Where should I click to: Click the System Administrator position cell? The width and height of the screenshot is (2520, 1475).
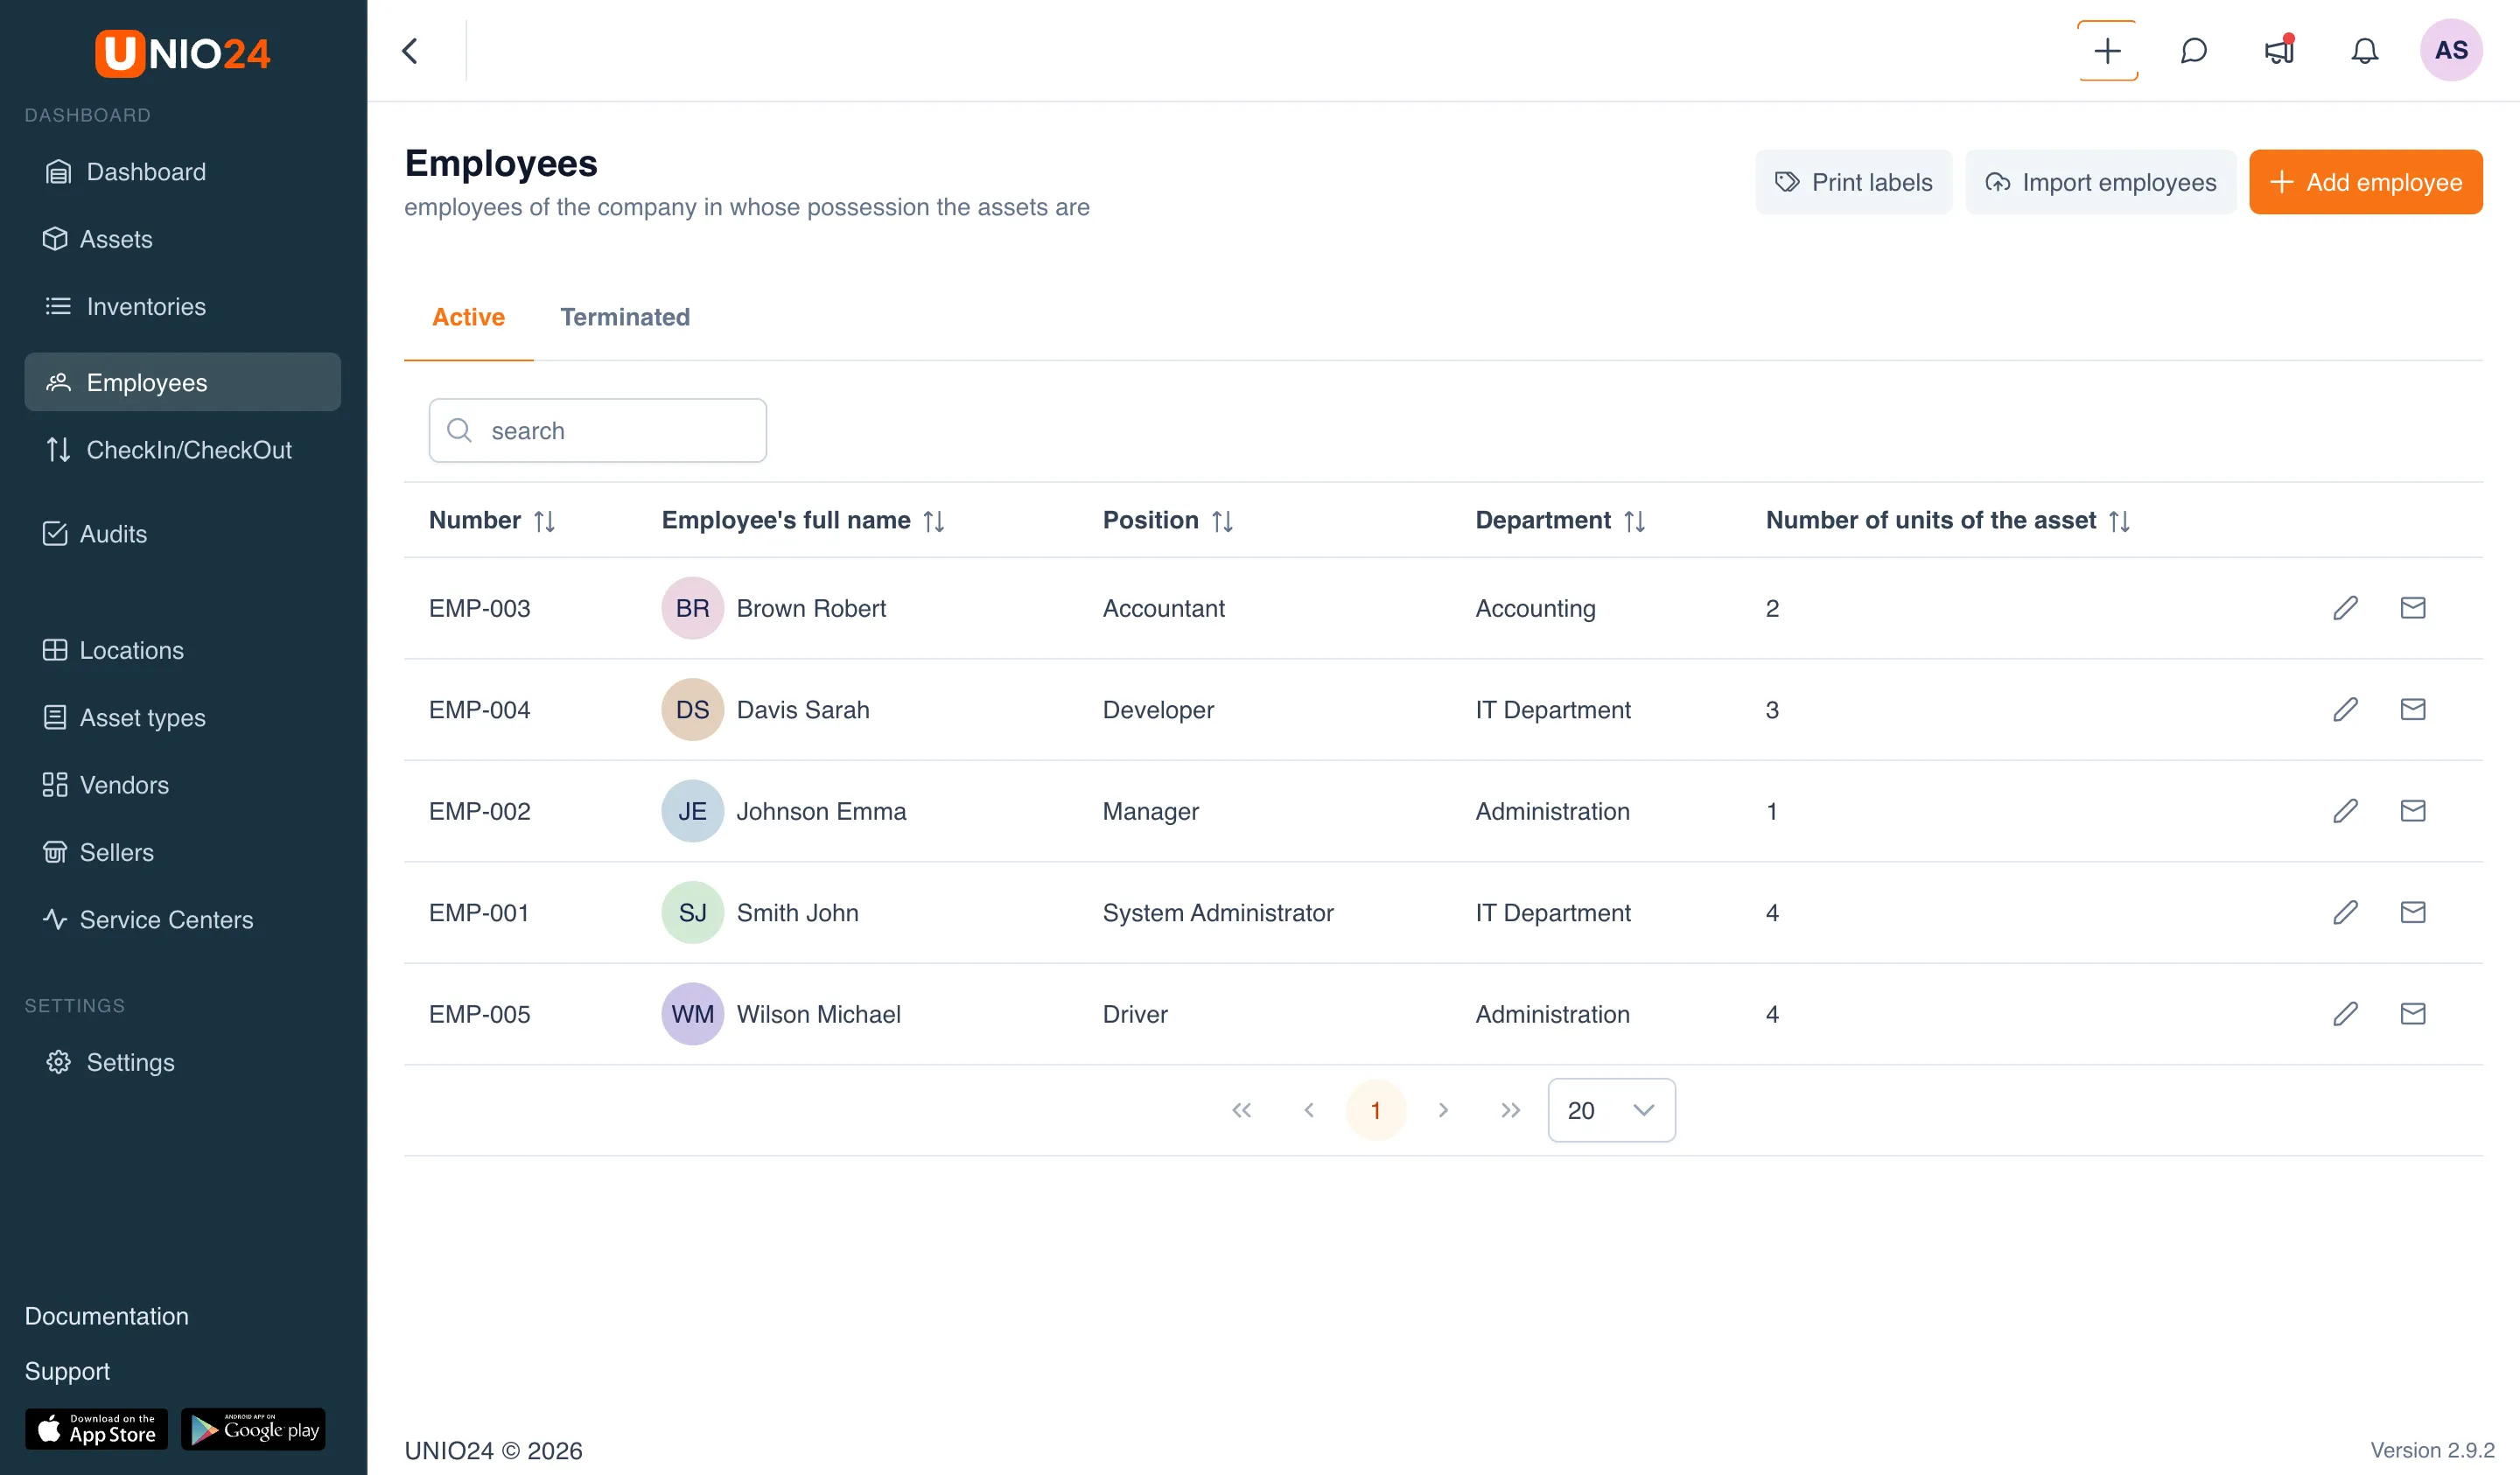(x=1217, y=912)
